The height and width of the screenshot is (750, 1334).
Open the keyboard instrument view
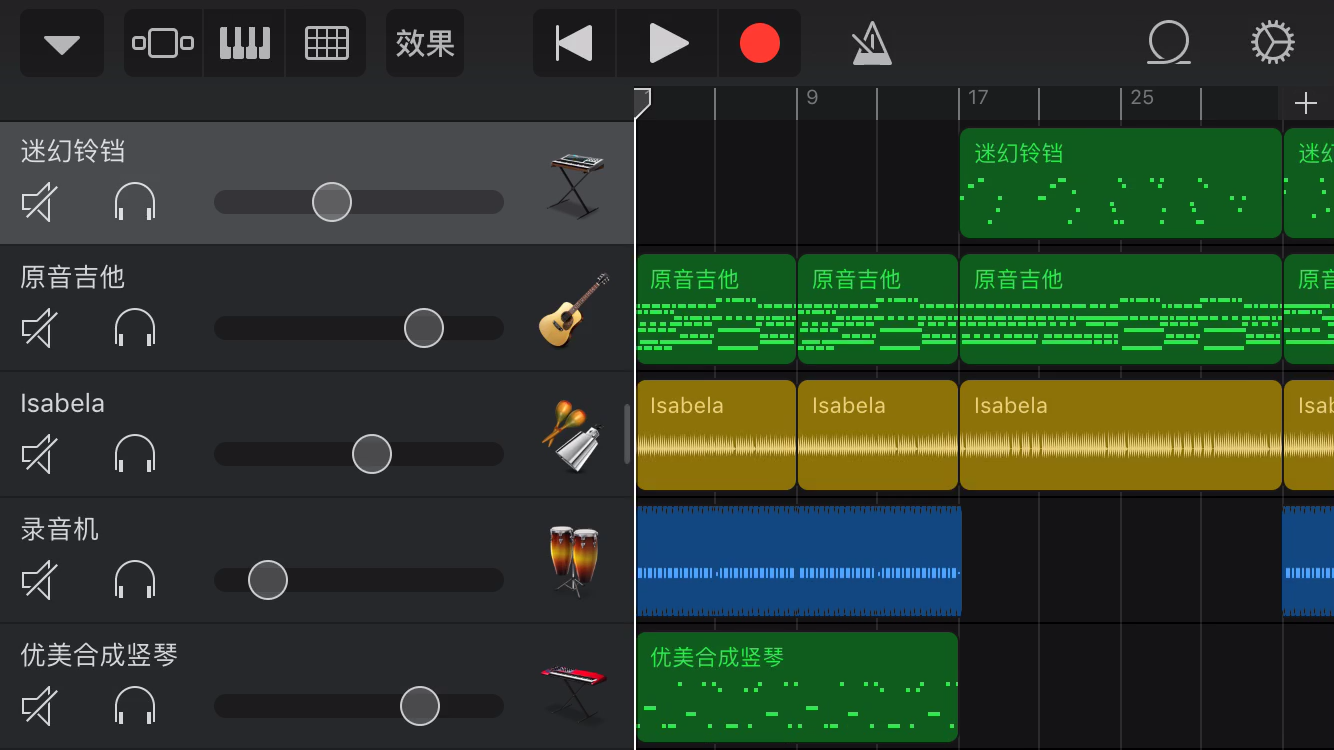(245, 43)
